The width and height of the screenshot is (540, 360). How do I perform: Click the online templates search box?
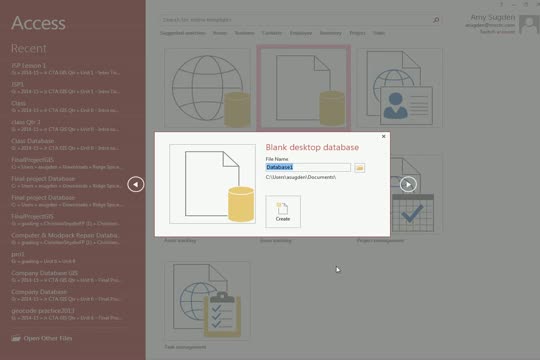tap(296, 20)
